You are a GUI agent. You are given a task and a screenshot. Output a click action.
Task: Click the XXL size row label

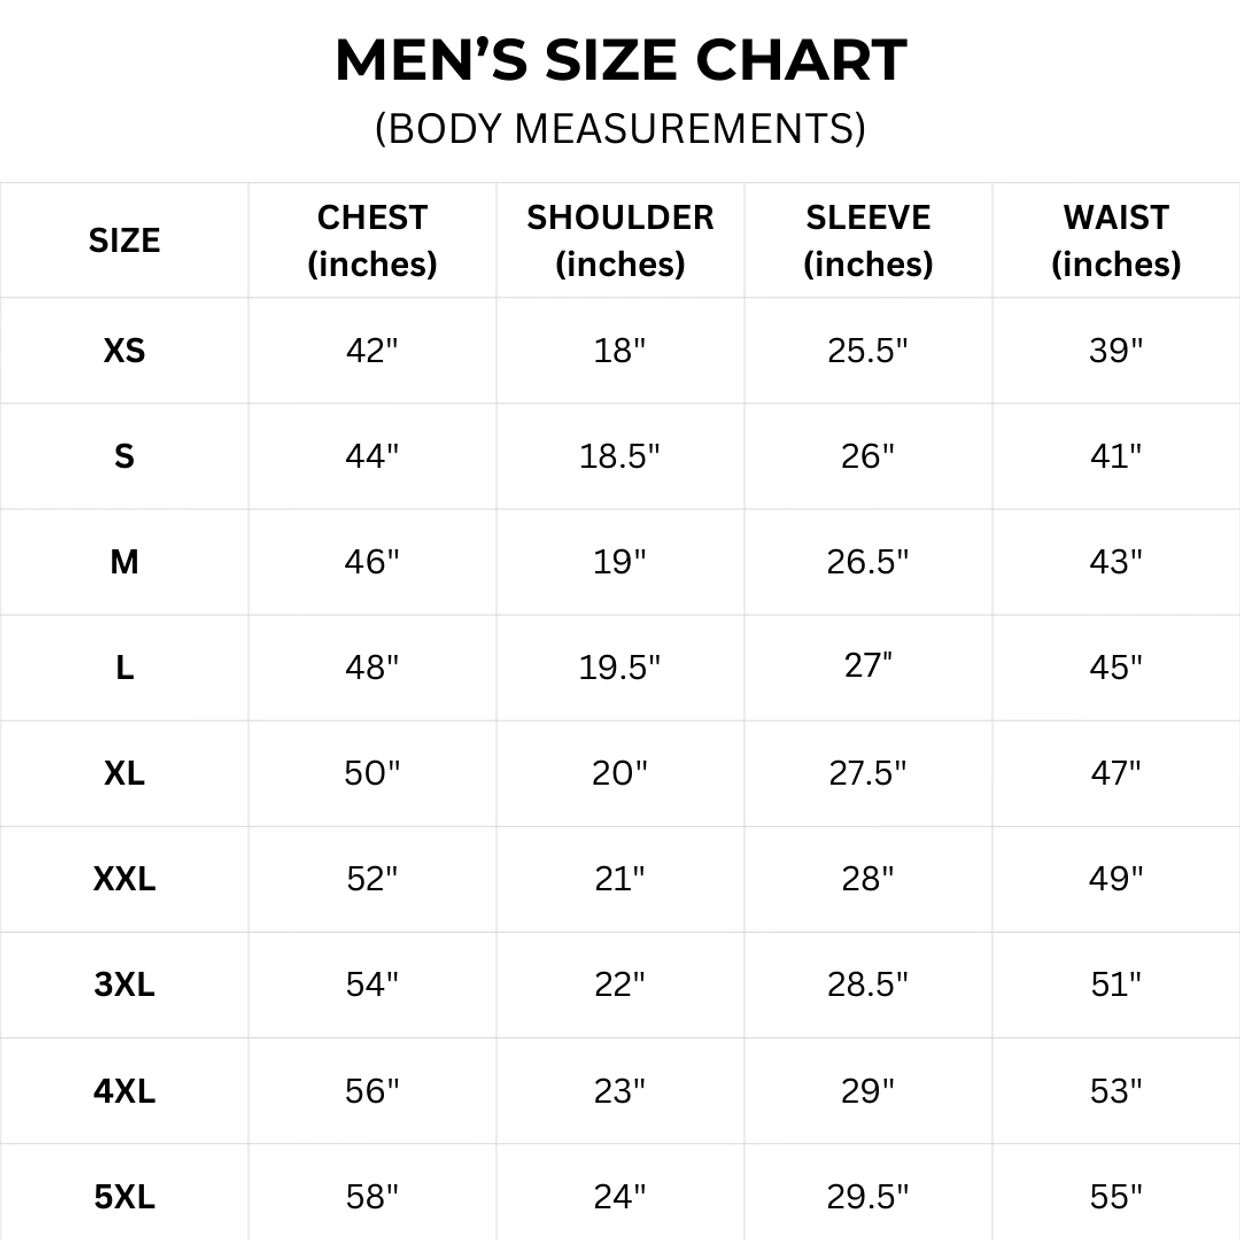click(x=124, y=879)
